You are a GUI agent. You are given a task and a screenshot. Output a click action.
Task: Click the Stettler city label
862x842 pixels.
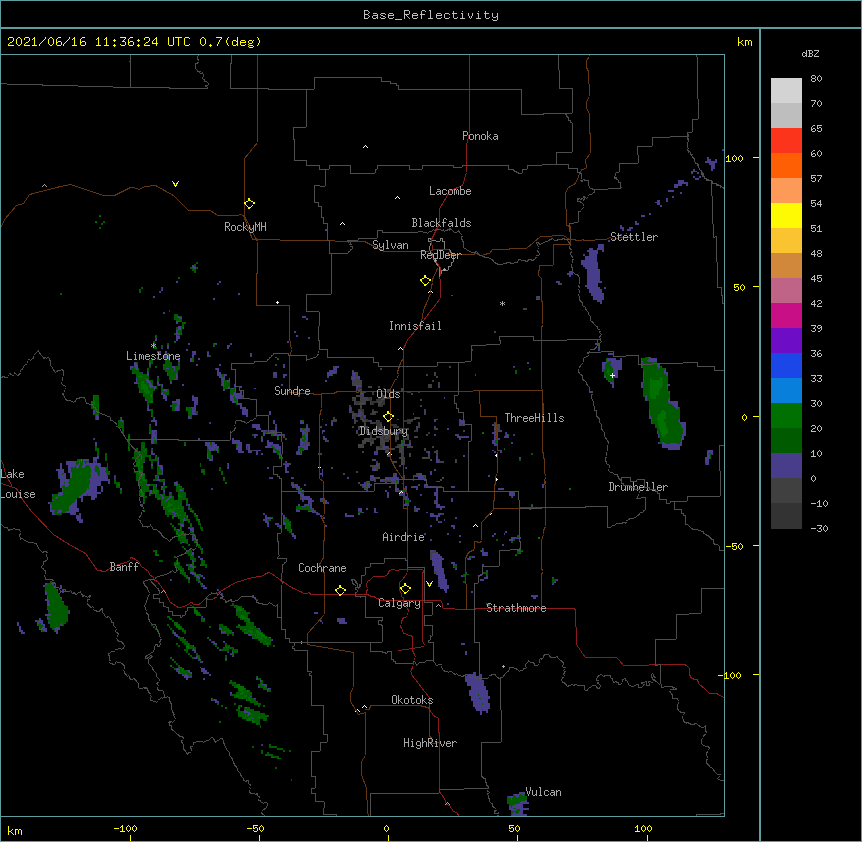coord(634,237)
